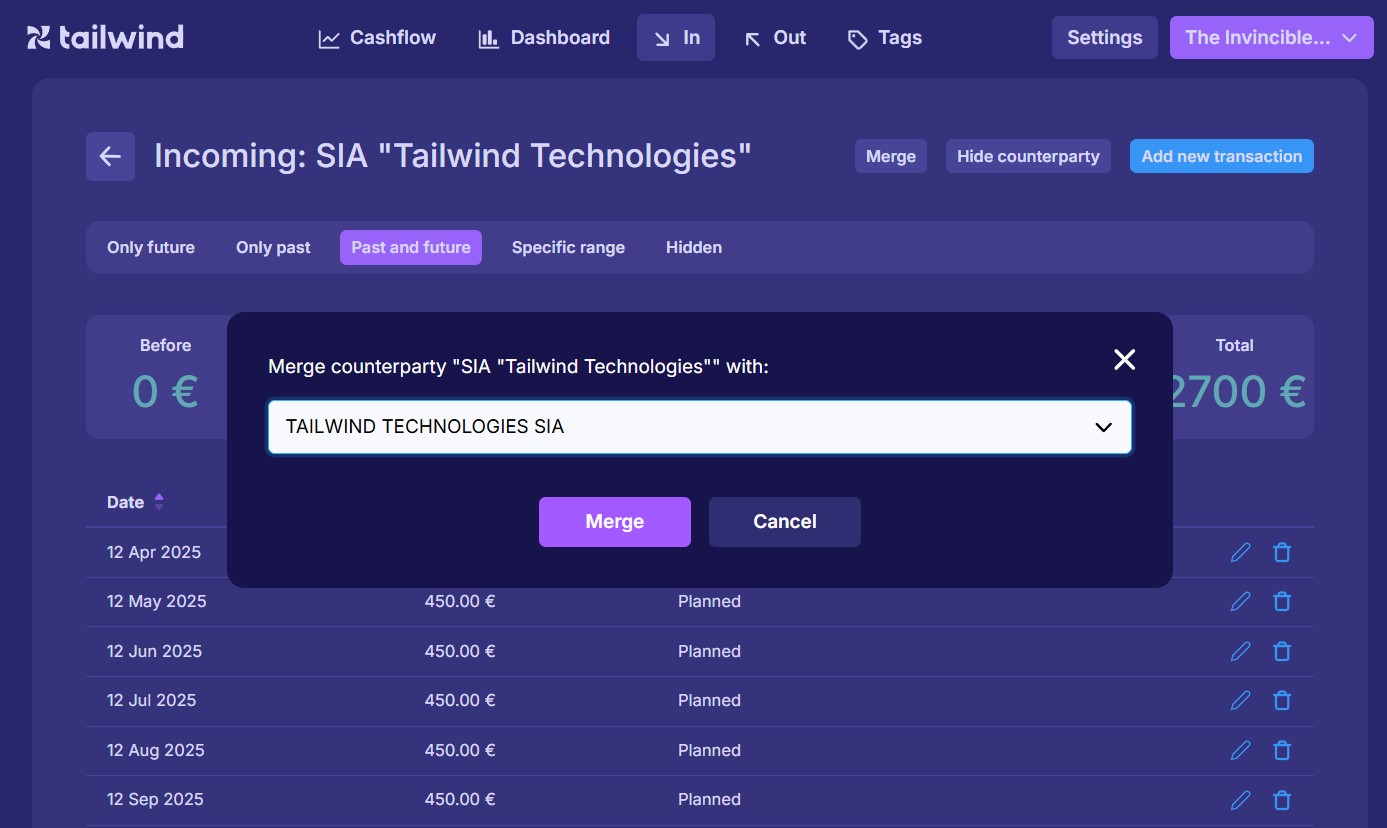Click the back arrow button
1387x828 pixels.
point(110,156)
